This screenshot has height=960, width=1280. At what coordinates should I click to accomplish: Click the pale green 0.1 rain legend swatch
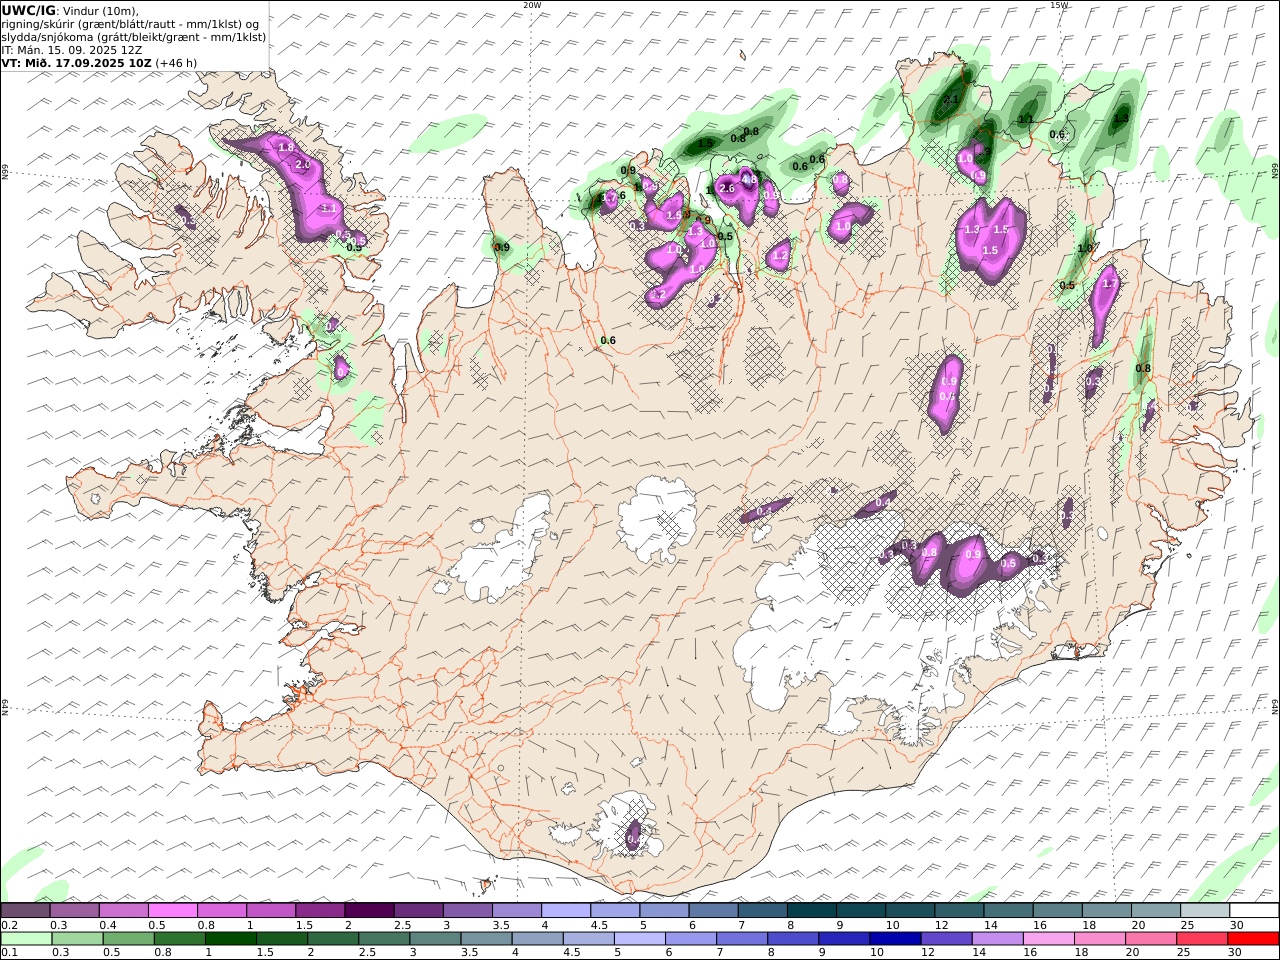tap(26, 939)
